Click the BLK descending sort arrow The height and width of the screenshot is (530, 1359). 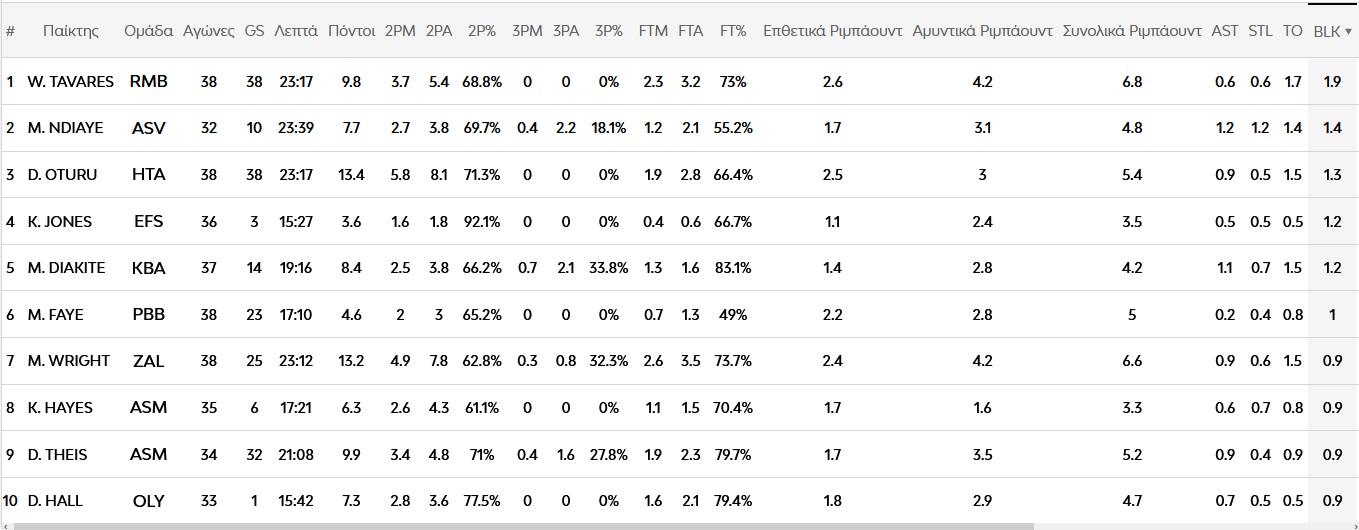click(x=1347, y=32)
